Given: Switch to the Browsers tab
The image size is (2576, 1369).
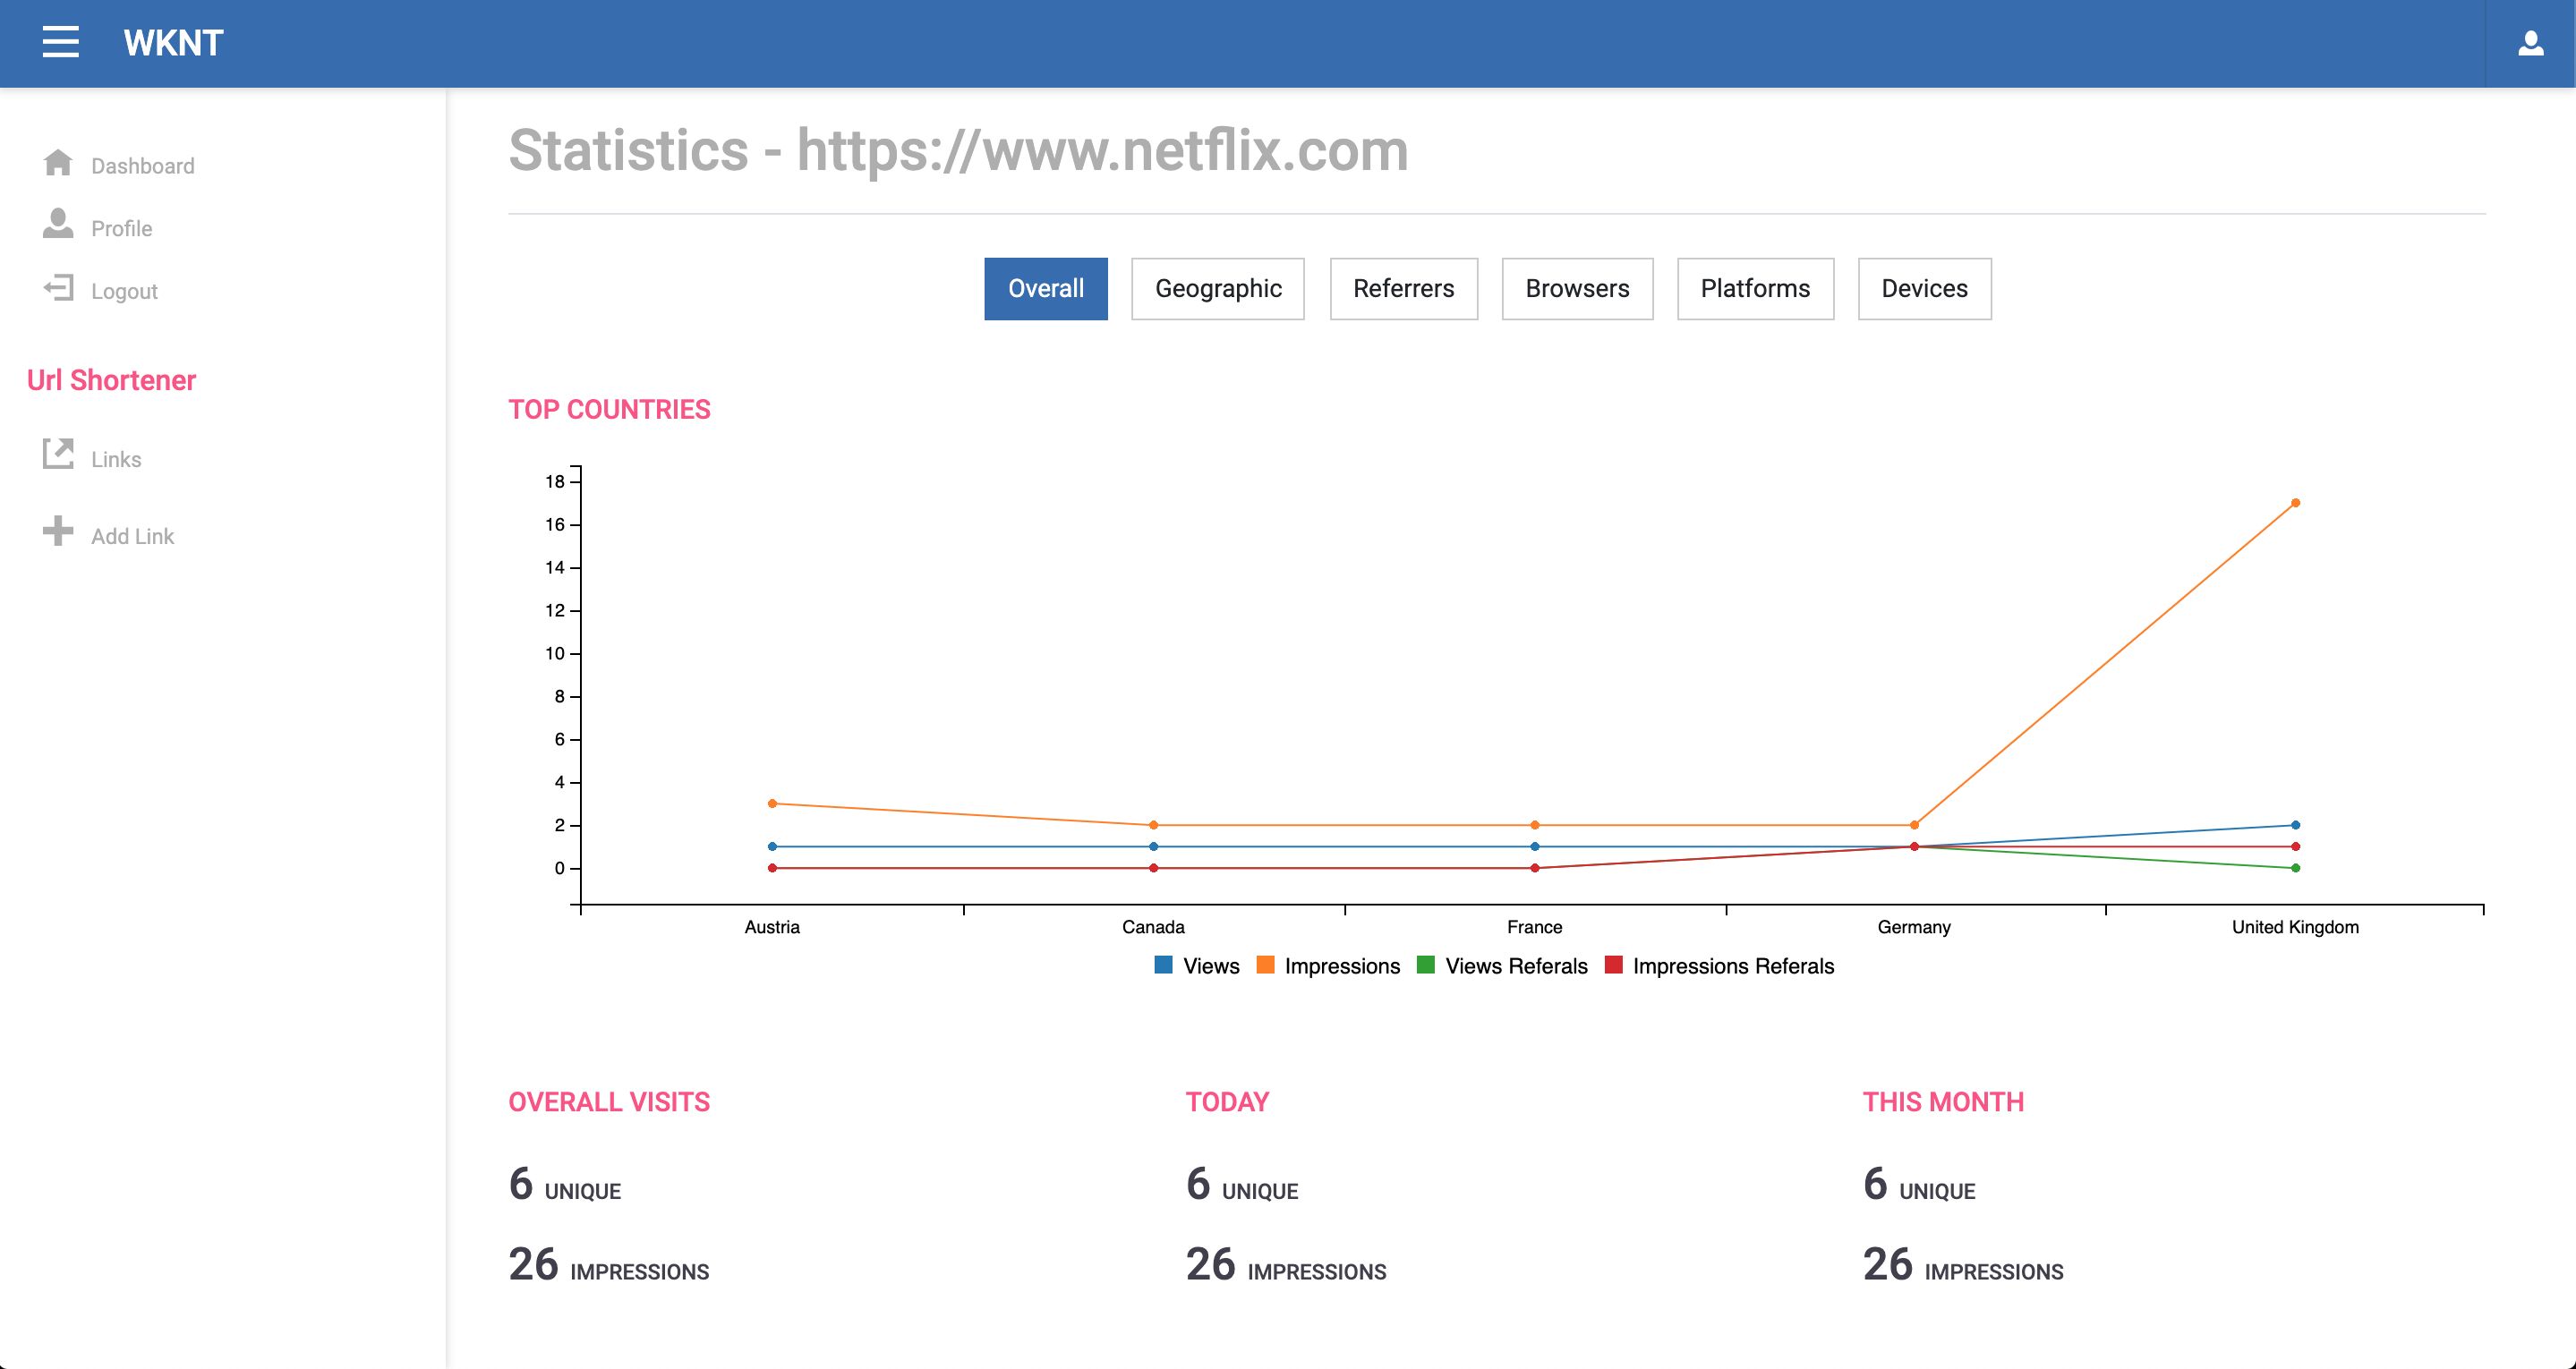Looking at the screenshot, I should (1576, 289).
